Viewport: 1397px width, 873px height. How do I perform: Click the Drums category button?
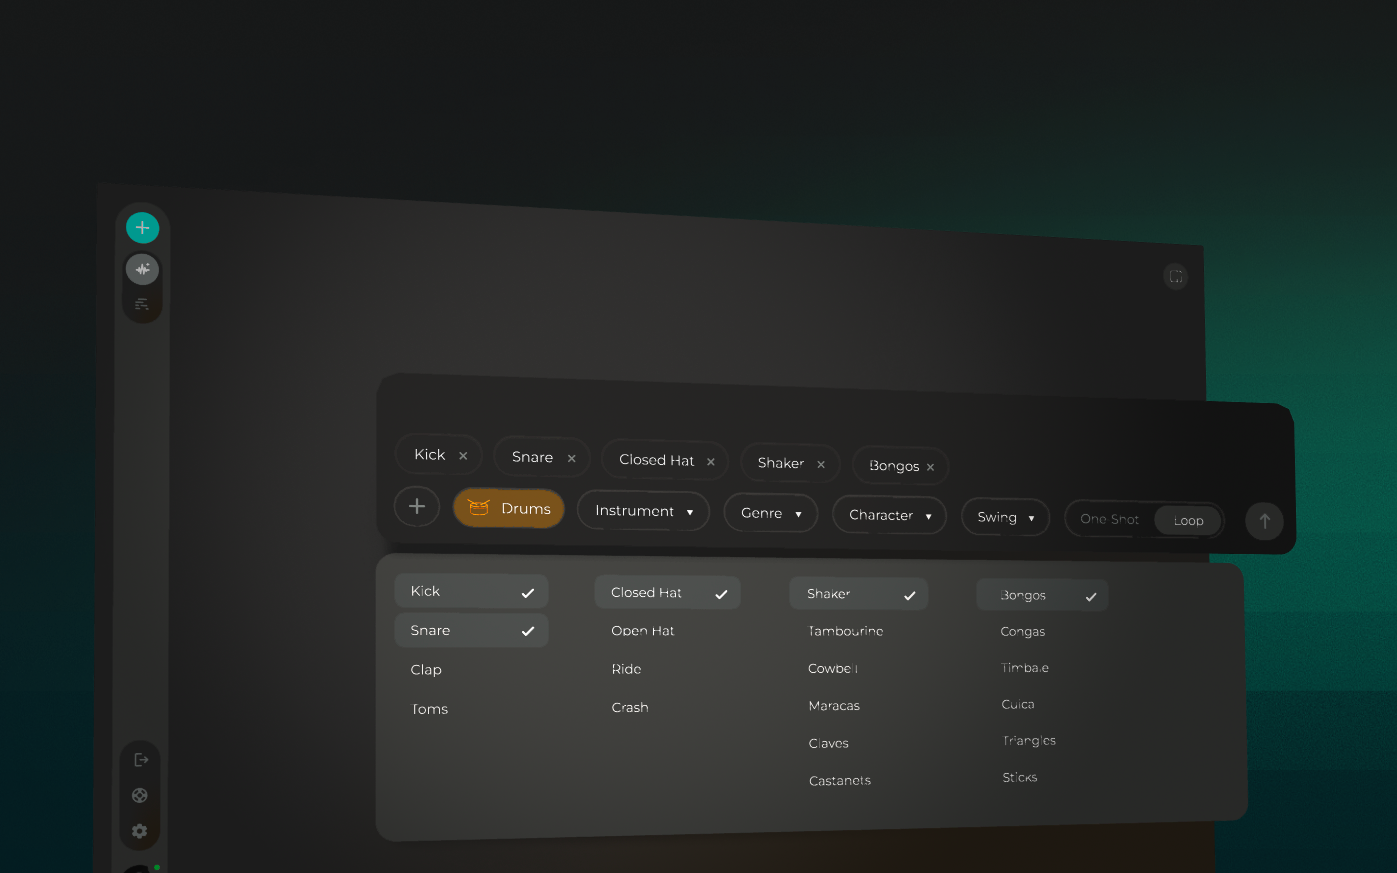(509, 508)
